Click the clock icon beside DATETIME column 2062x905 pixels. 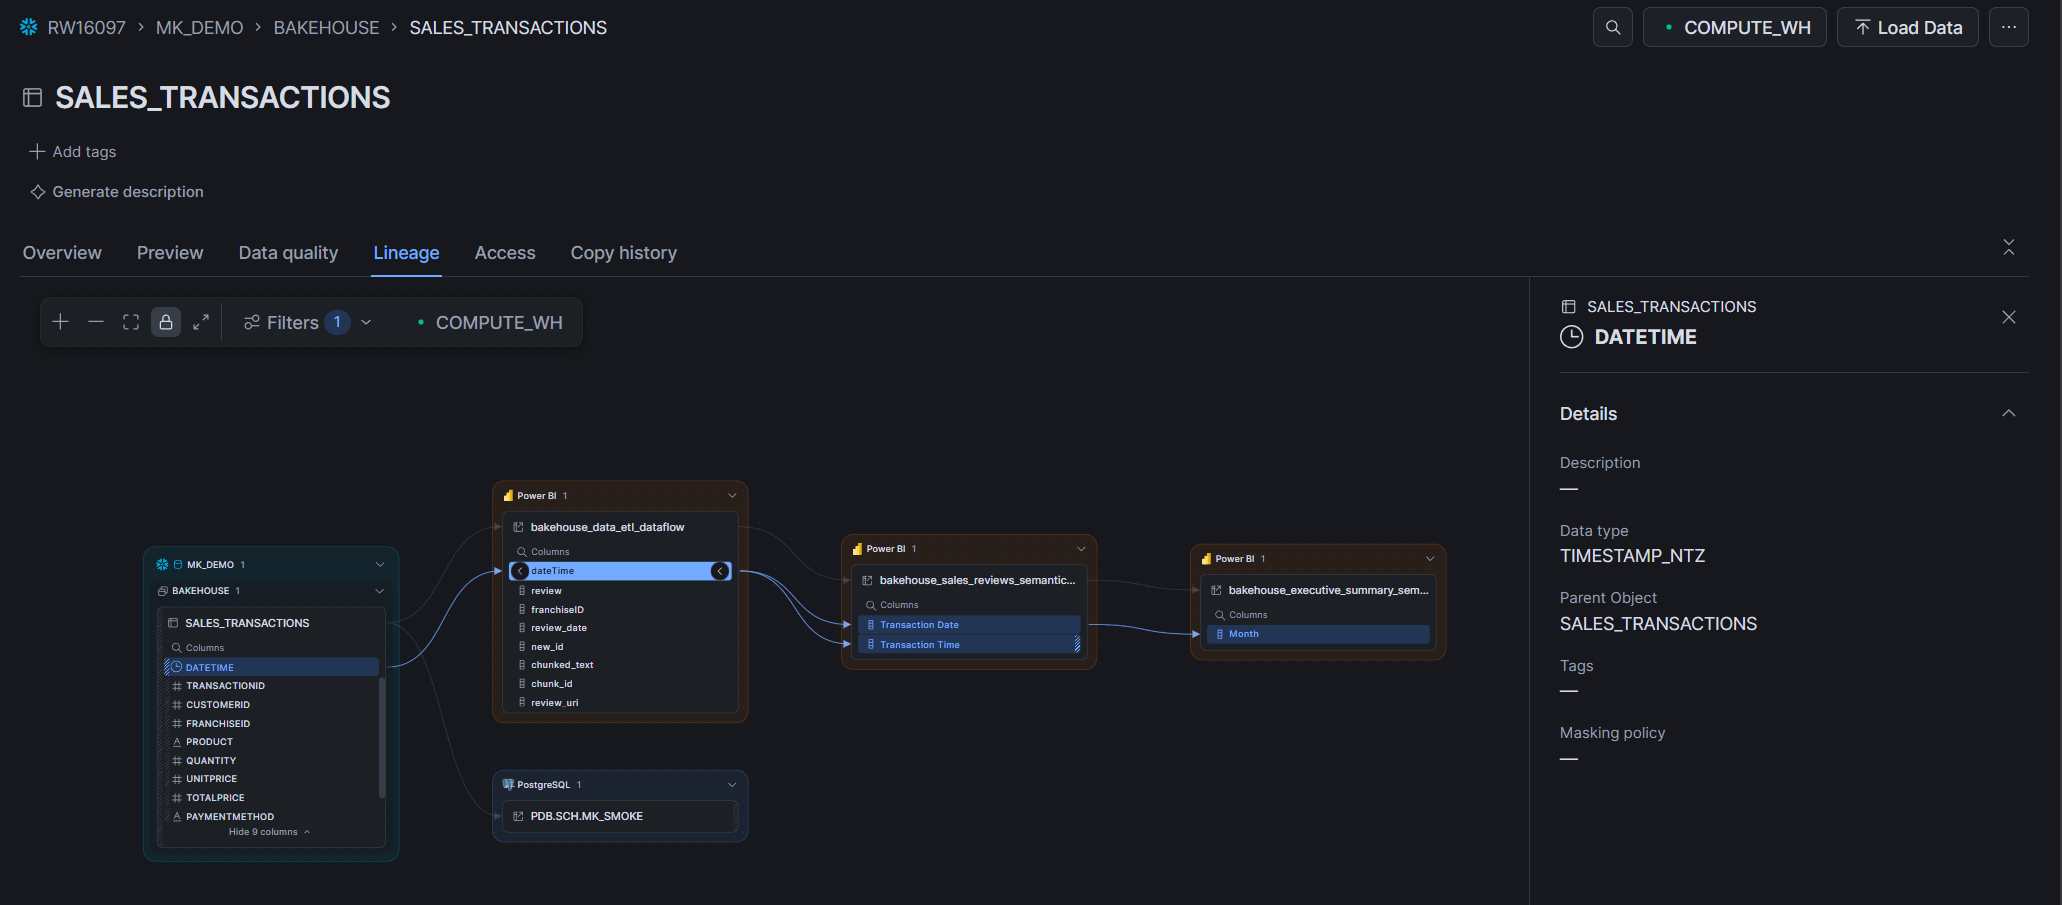pos(177,667)
